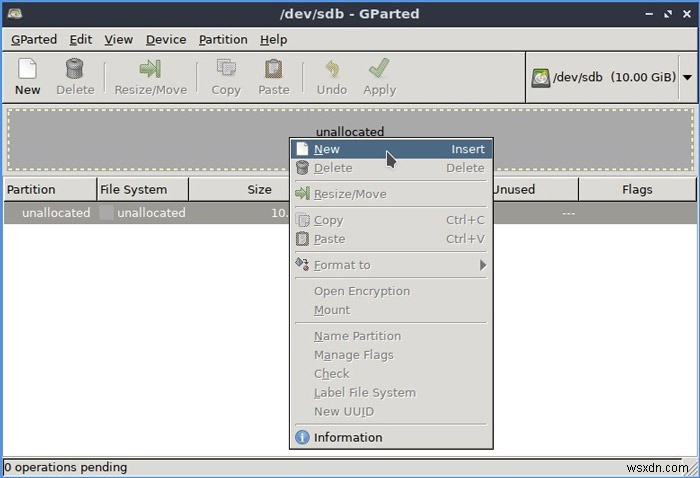Image resolution: width=700 pixels, height=478 pixels.
Task: Close the GParted window
Action: pyautogui.click(x=687, y=14)
